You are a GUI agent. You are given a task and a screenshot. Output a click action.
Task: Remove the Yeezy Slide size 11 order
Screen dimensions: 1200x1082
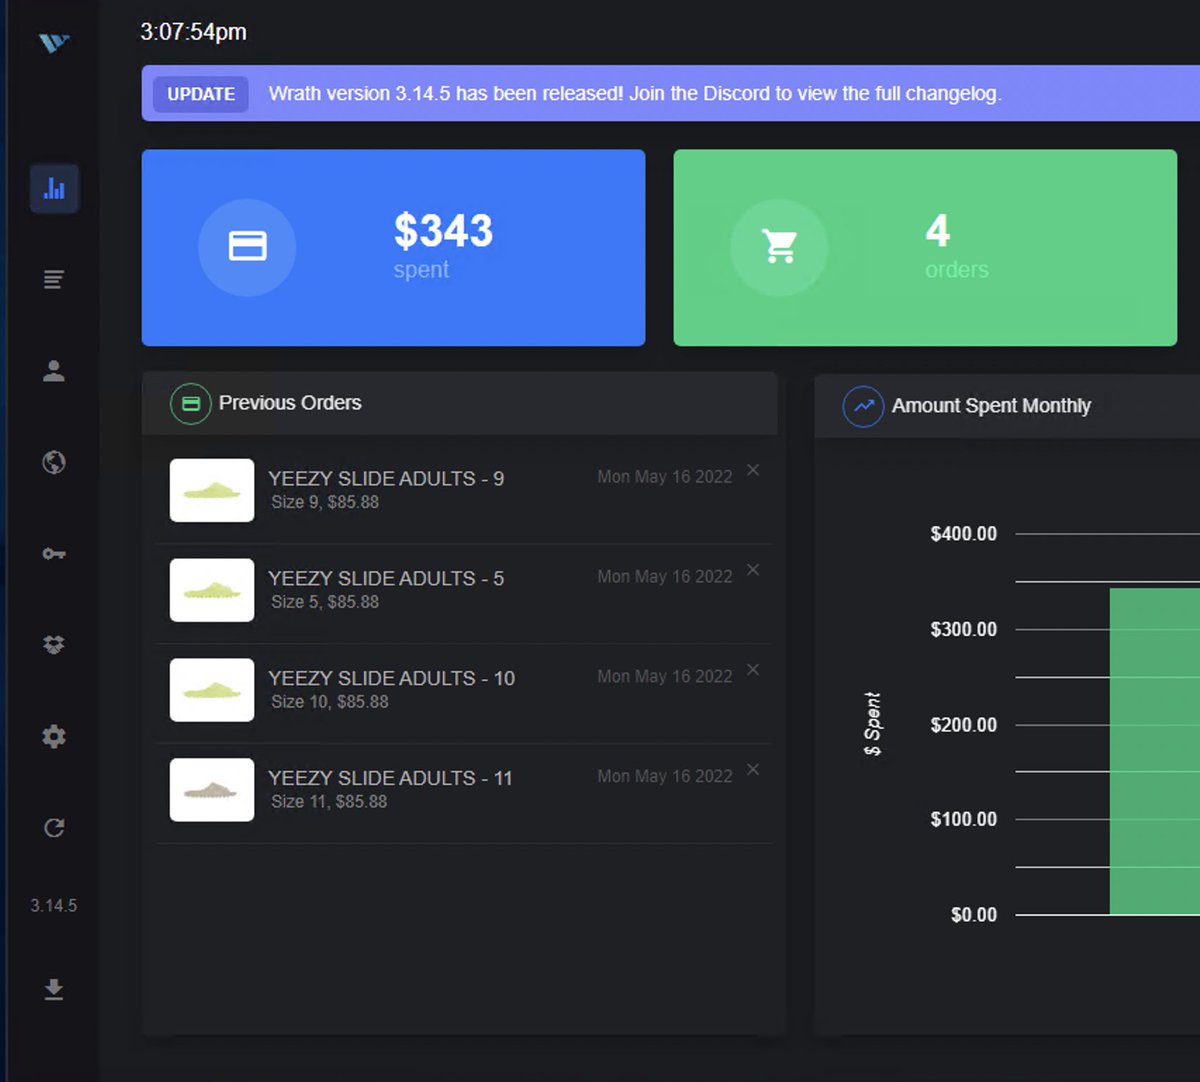tap(753, 769)
